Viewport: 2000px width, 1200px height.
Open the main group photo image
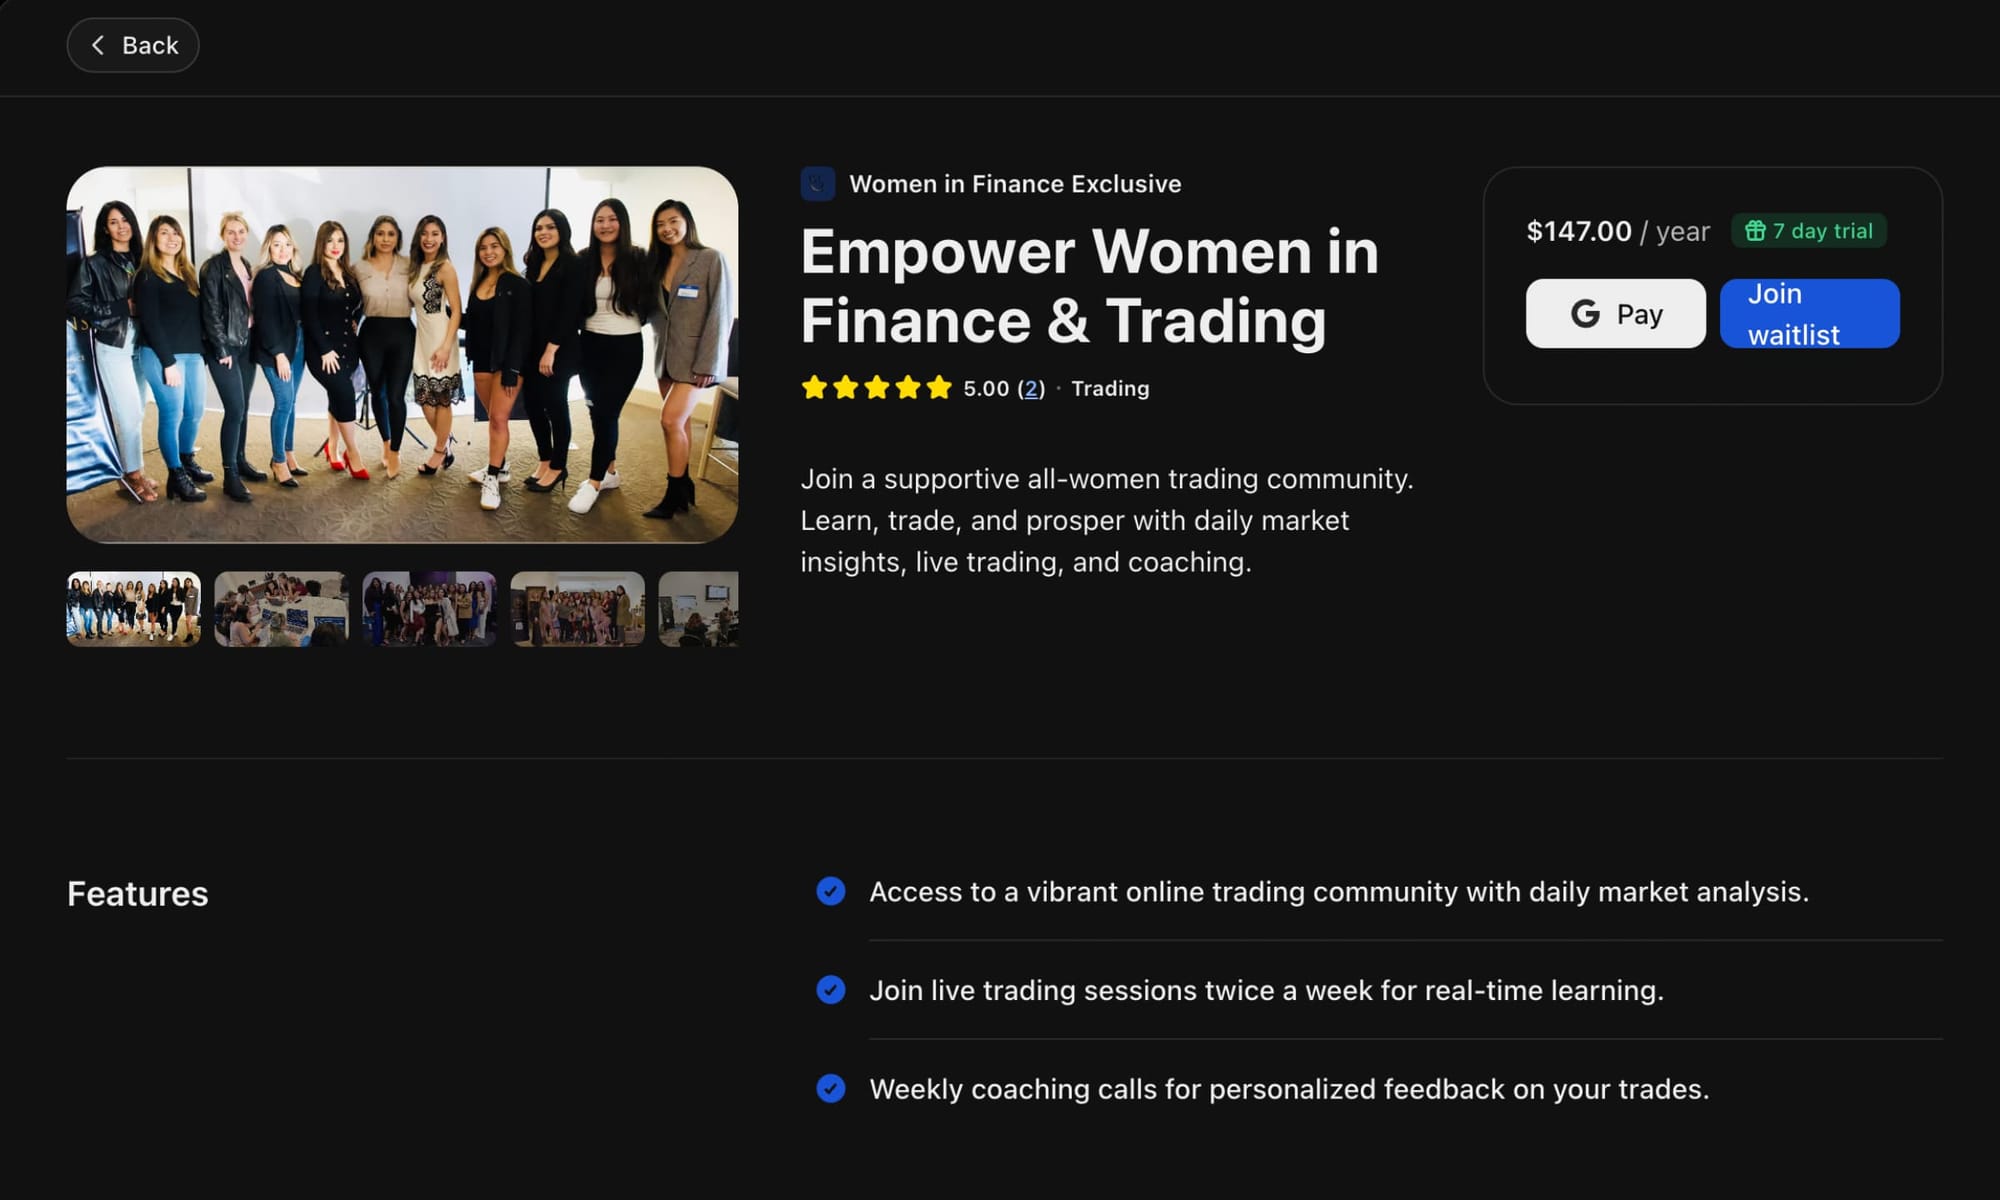pos(402,355)
